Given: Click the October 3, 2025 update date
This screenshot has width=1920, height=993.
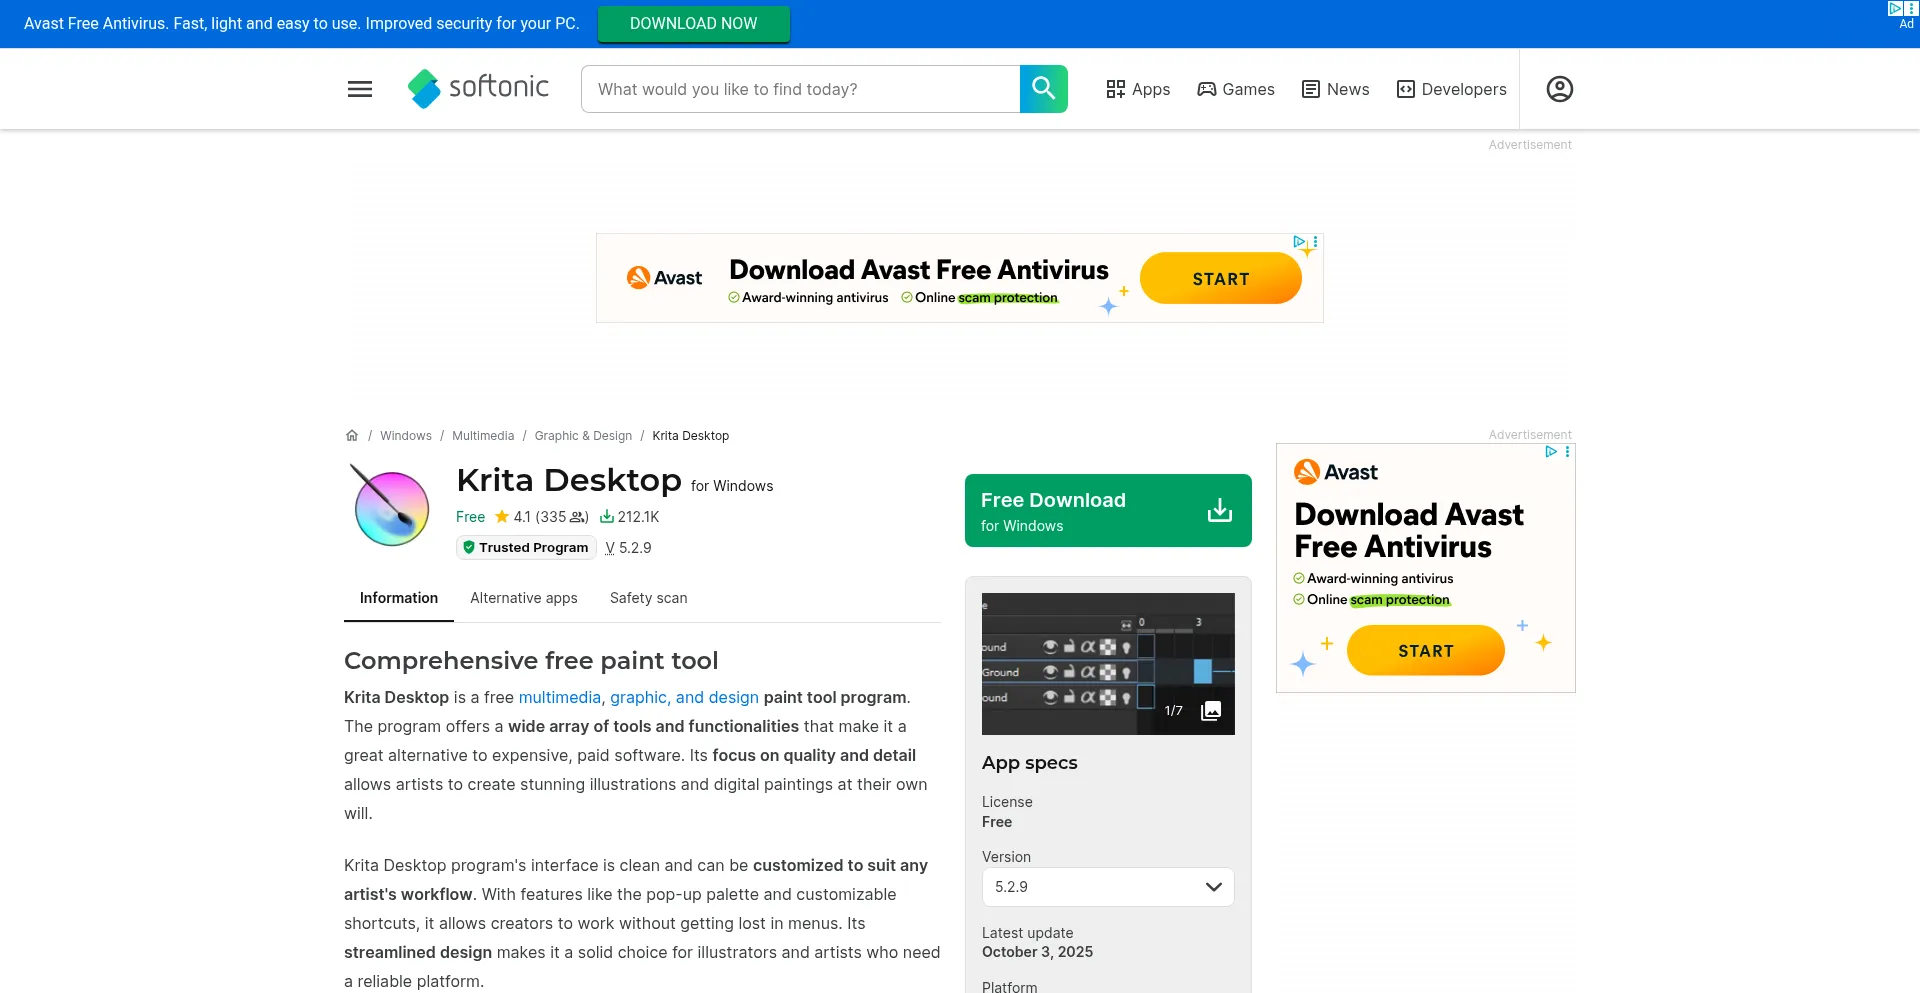Looking at the screenshot, I should coord(1037,952).
